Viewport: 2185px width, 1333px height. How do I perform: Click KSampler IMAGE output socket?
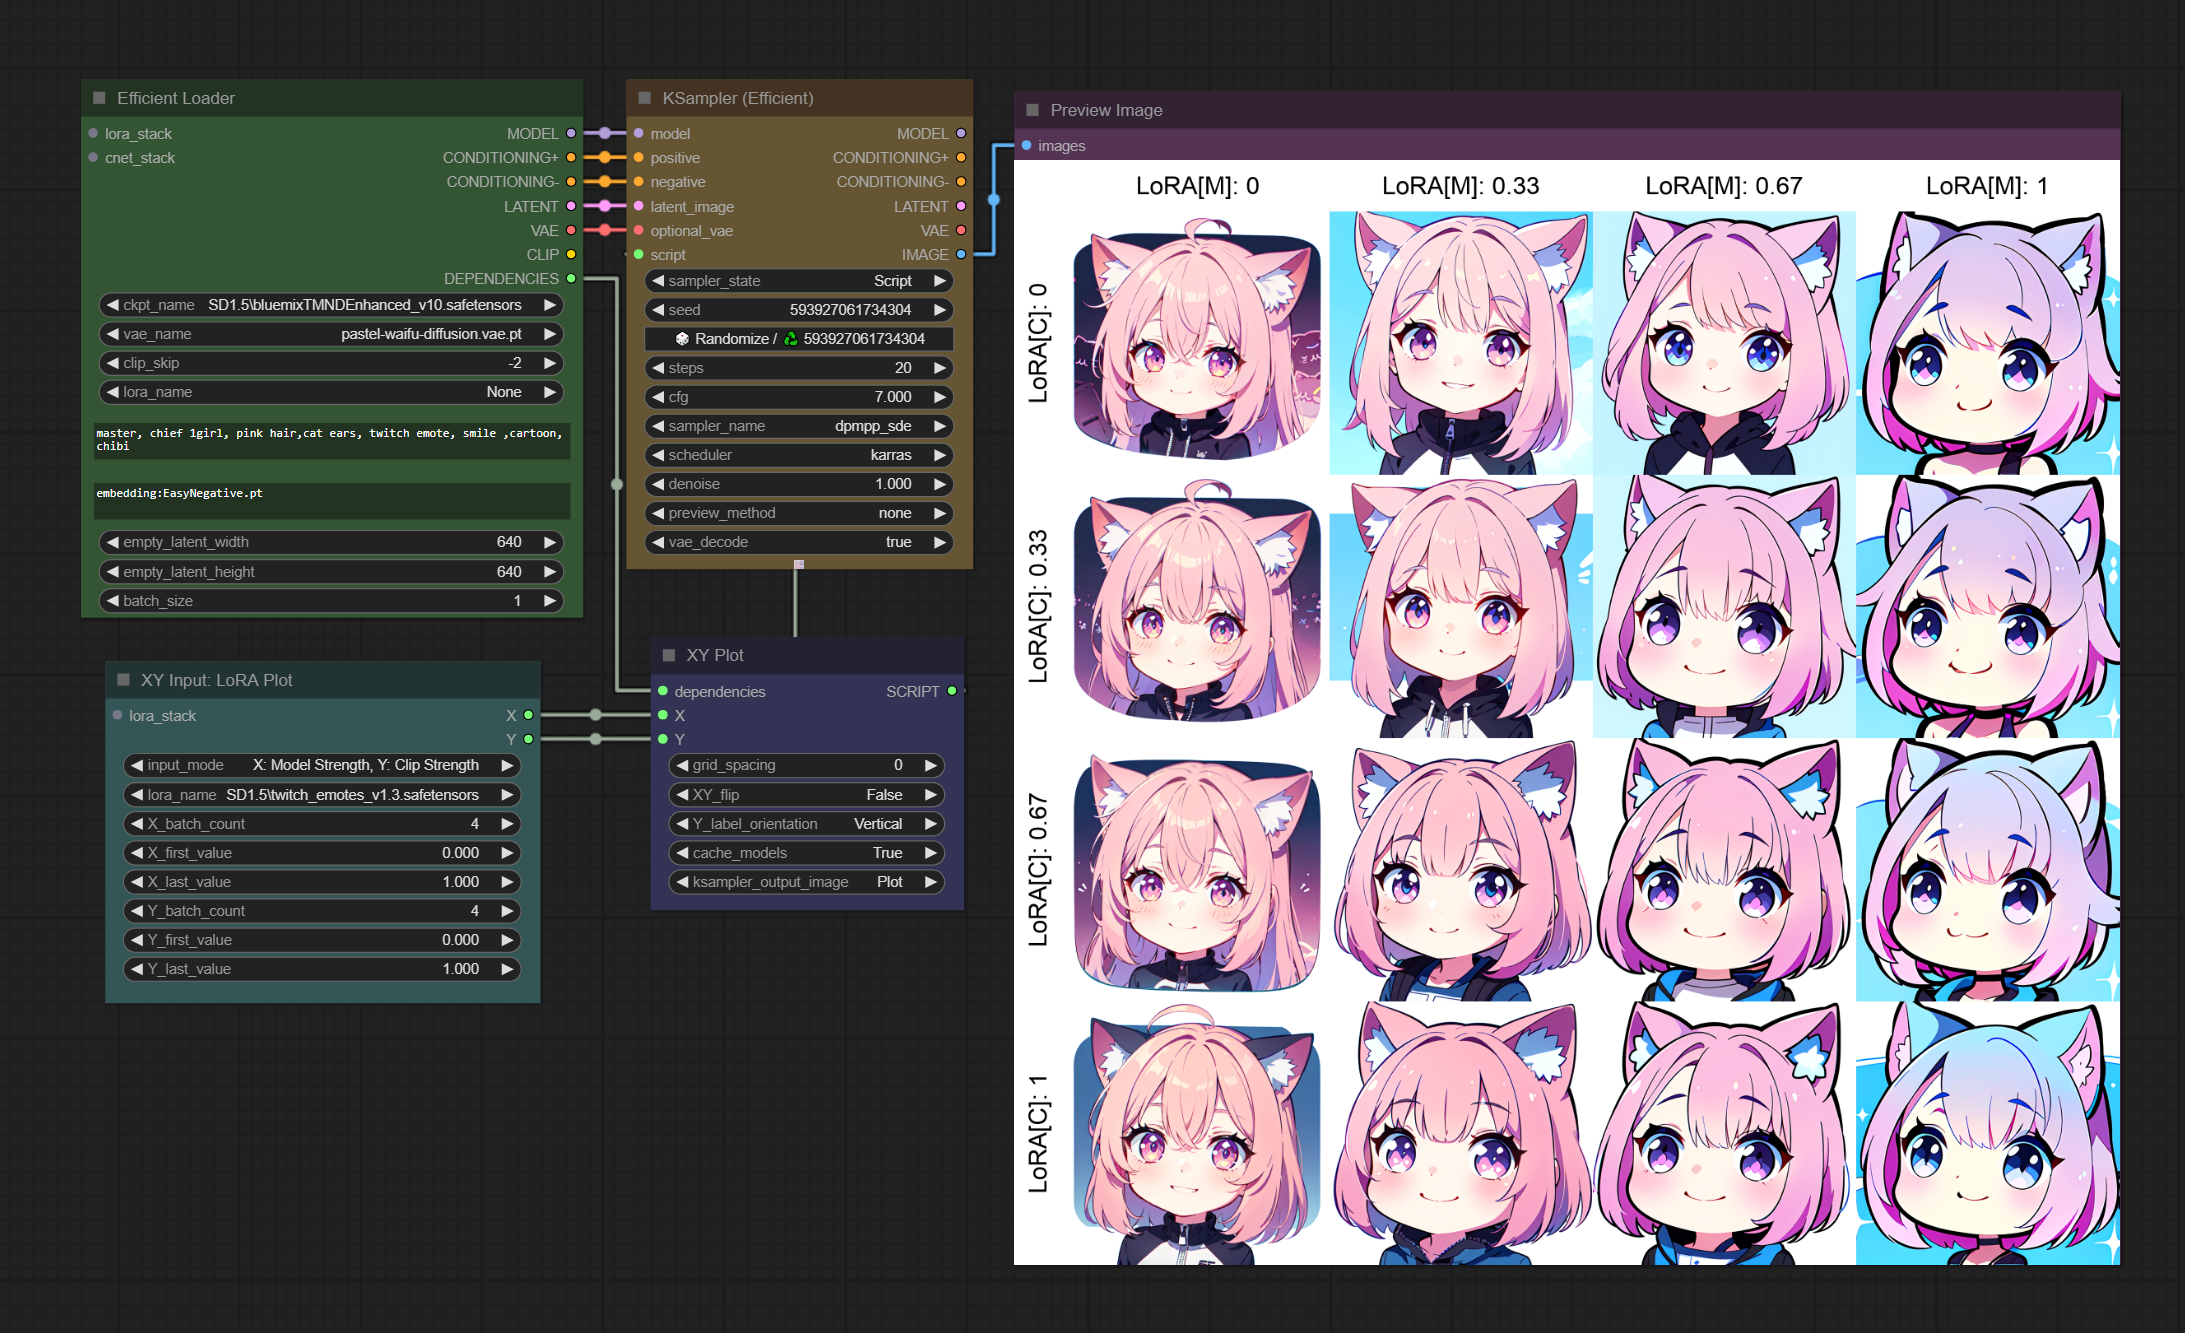click(x=961, y=255)
